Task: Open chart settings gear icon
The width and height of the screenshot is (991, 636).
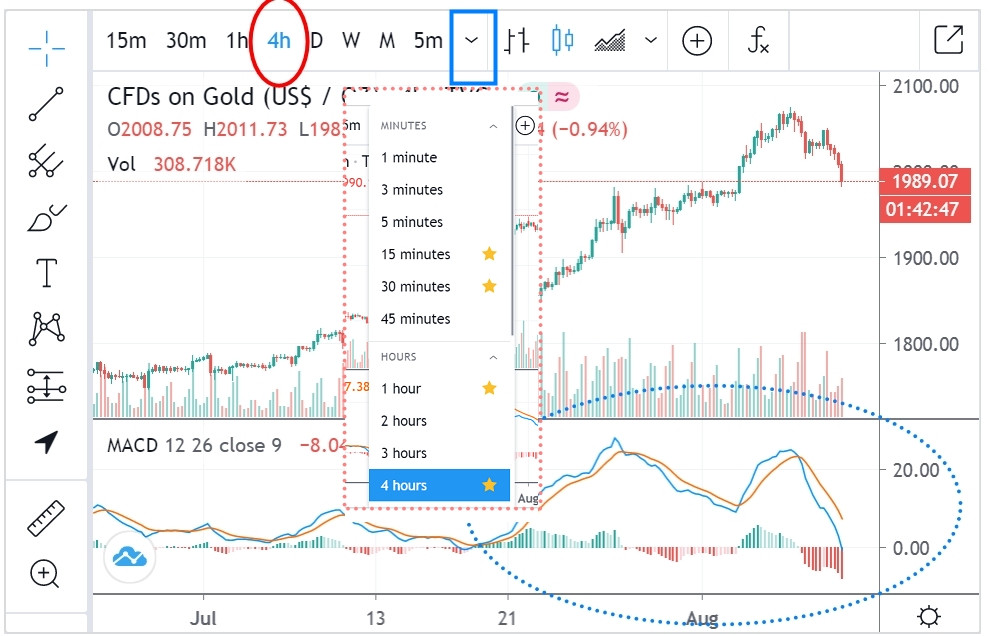Action: pos(929,616)
